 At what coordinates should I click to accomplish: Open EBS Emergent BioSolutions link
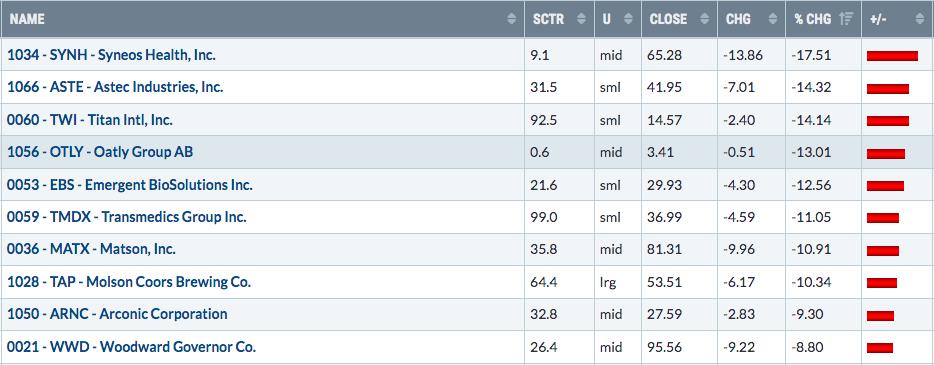coord(130,185)
